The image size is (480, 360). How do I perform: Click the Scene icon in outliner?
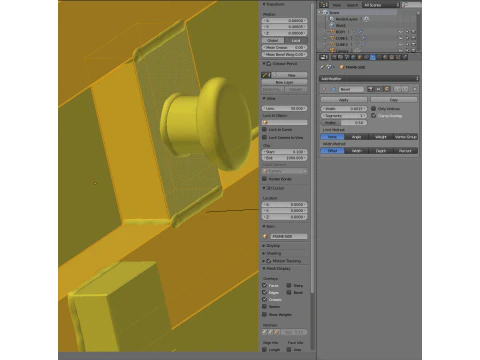coord(326,13)
